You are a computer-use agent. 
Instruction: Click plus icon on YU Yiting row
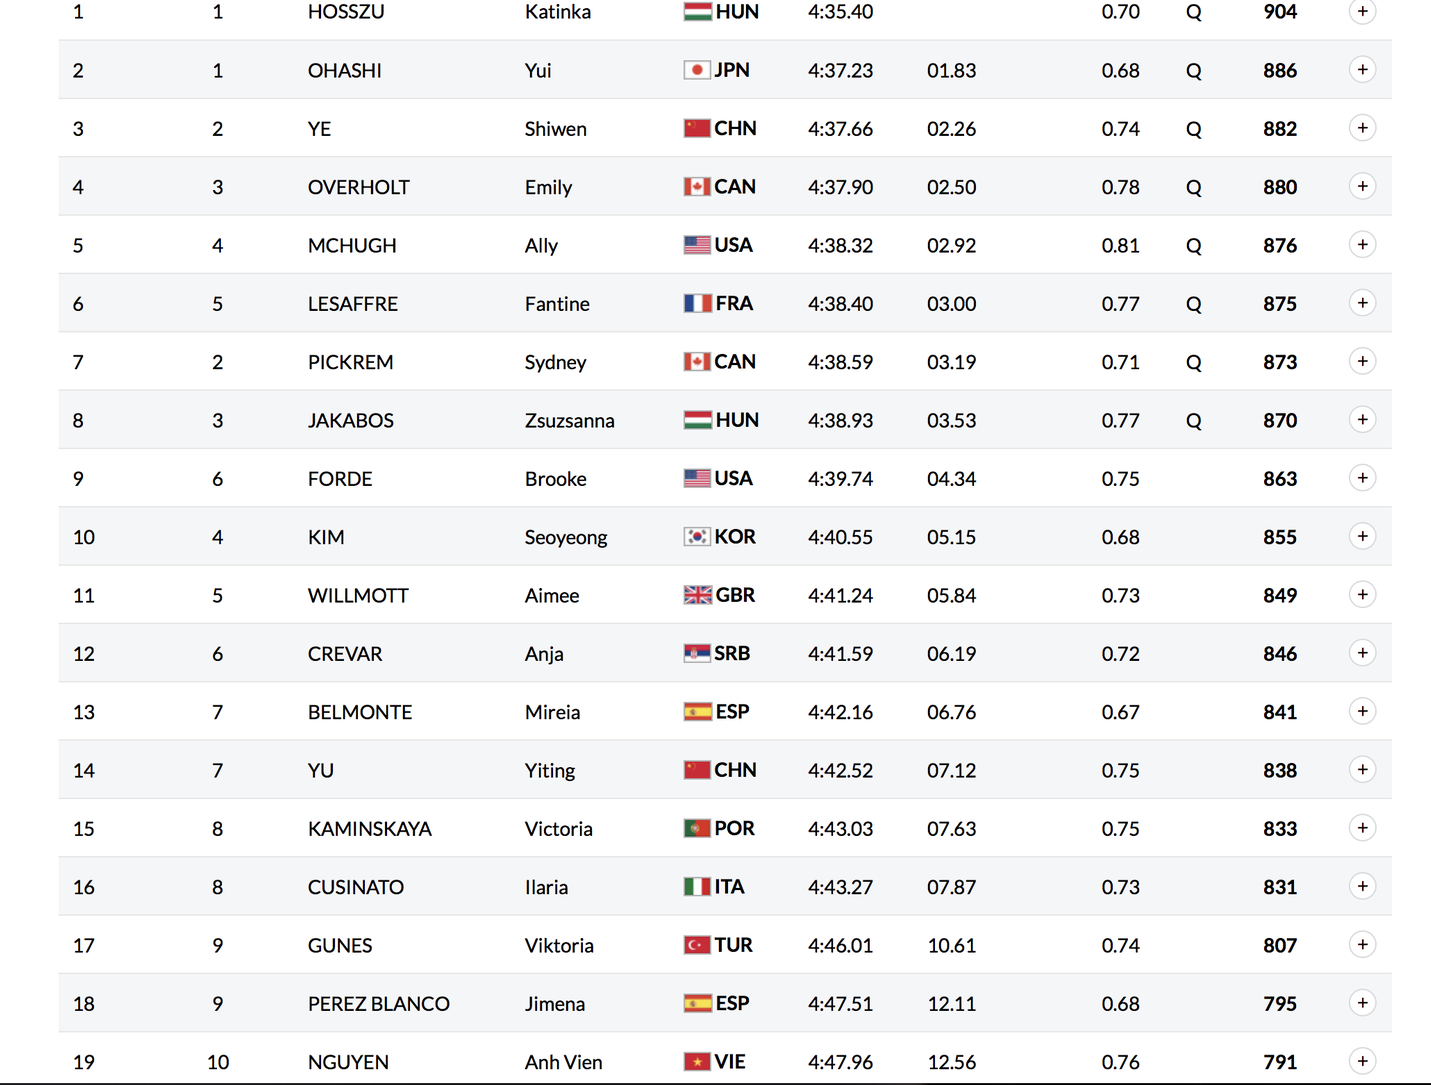point(1362,769)
